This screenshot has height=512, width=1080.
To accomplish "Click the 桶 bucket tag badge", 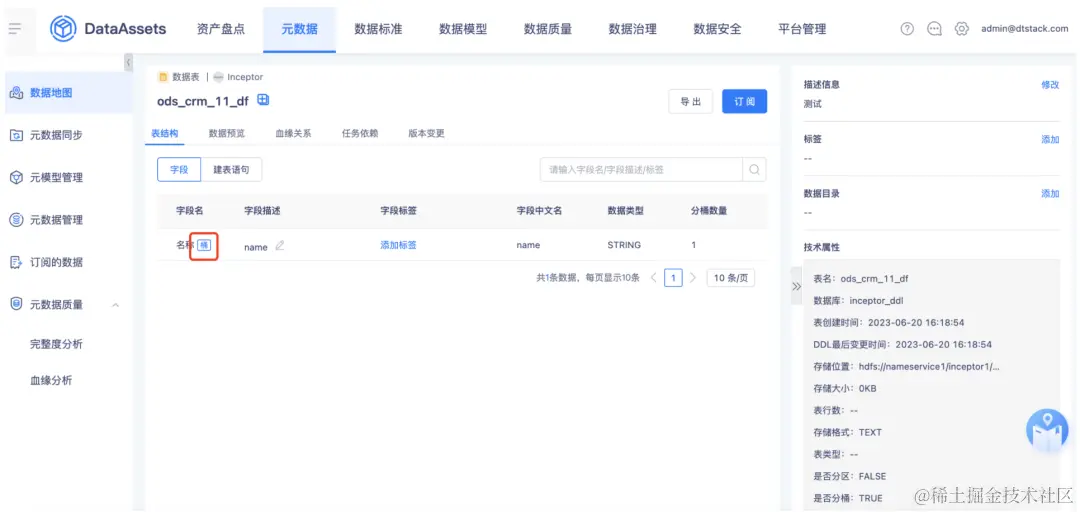I will click(204, 245).
